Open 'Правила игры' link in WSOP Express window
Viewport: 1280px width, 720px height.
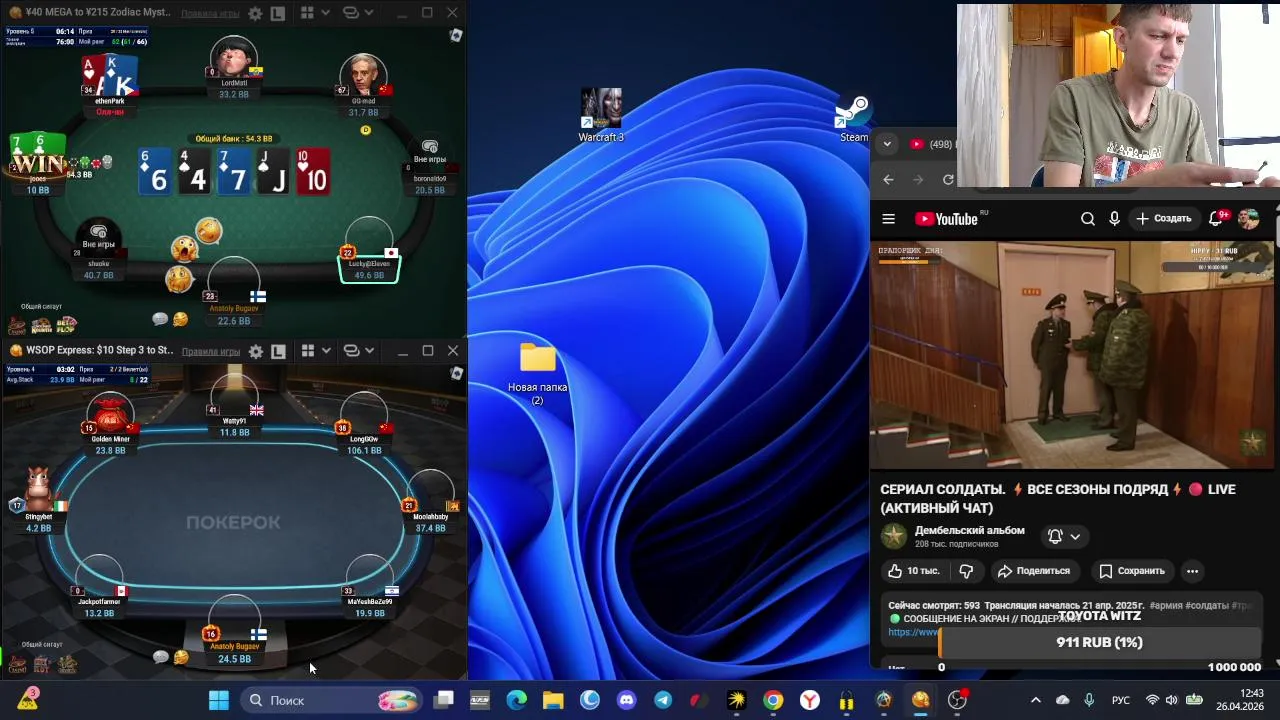[210, 351]
